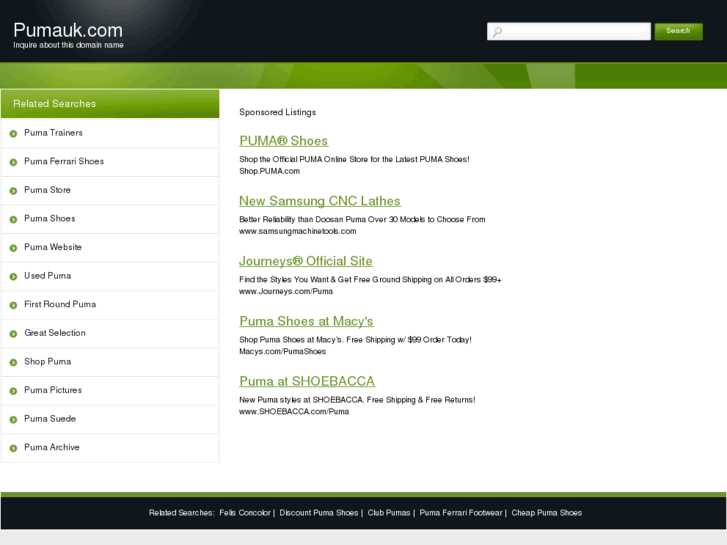This screenshot has height=545, width=727.
Task: Open the Puma Ferrari Footwear footer link
Action: (461, 513)
